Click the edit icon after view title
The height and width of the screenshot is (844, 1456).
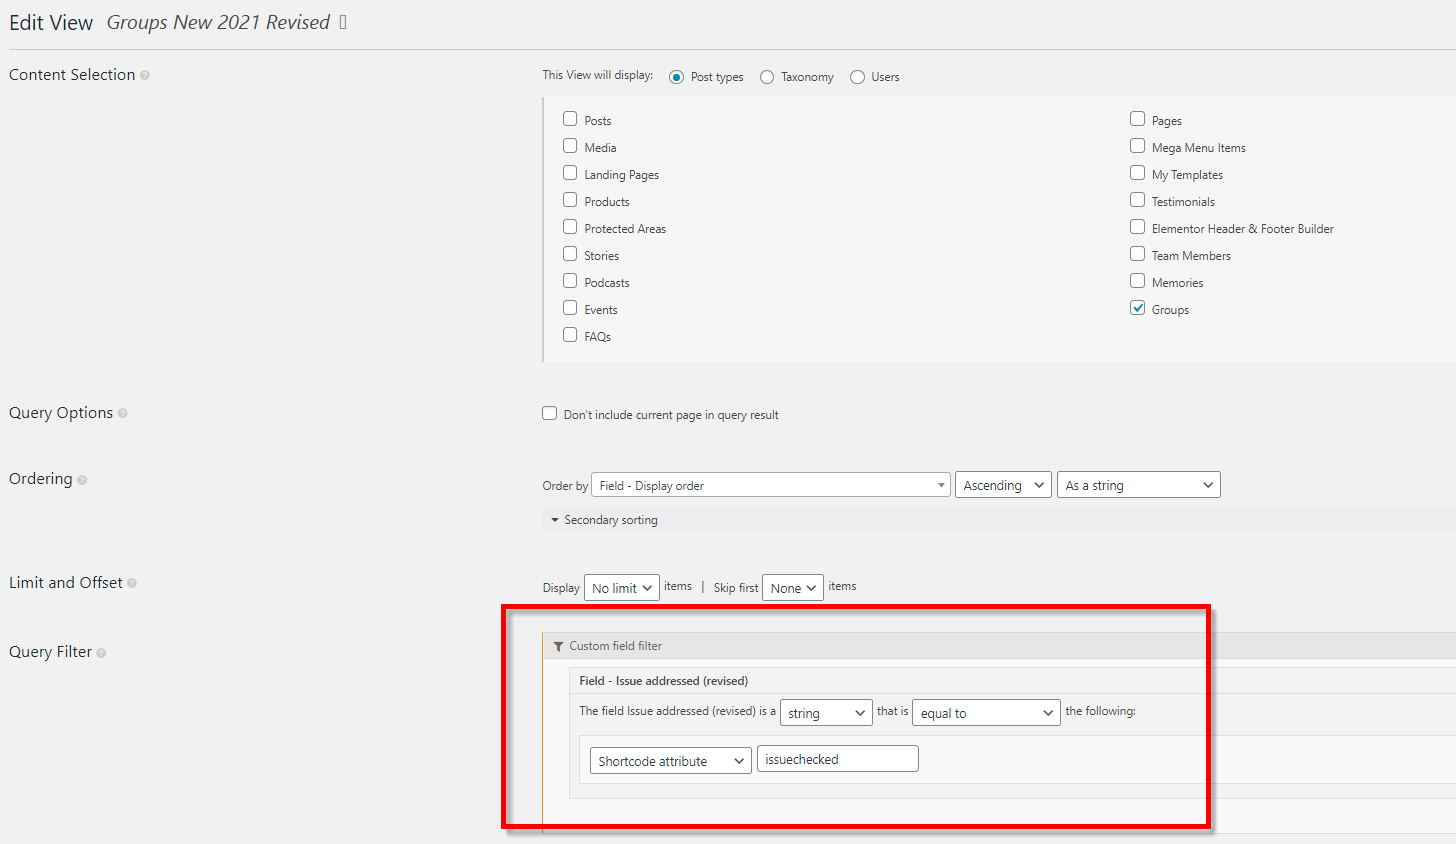coord(343,22)
